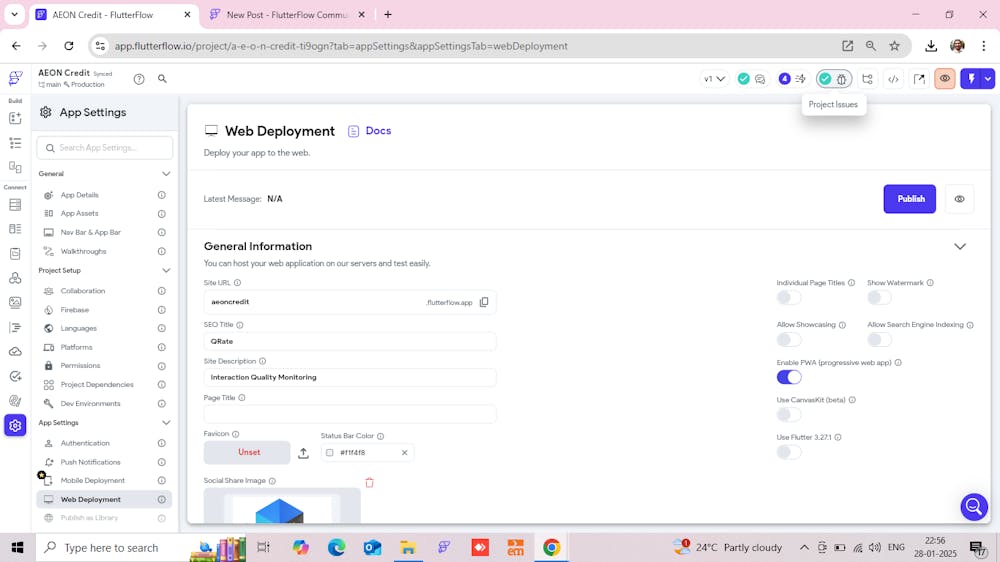Viewport: 1000px width, 562px height.
Task: Open Widget Tree icon in left rail
Action: click(x=15, y=143)
